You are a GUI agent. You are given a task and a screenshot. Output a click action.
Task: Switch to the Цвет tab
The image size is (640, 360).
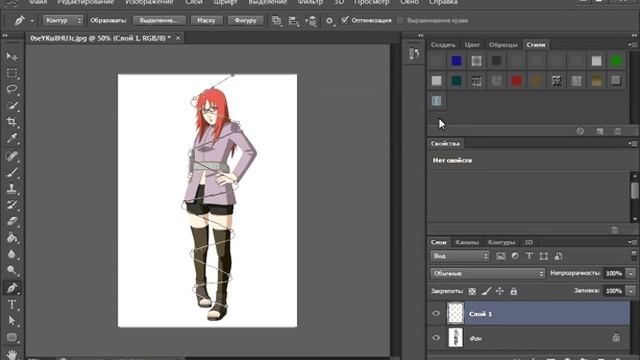(x=472, y=45)
